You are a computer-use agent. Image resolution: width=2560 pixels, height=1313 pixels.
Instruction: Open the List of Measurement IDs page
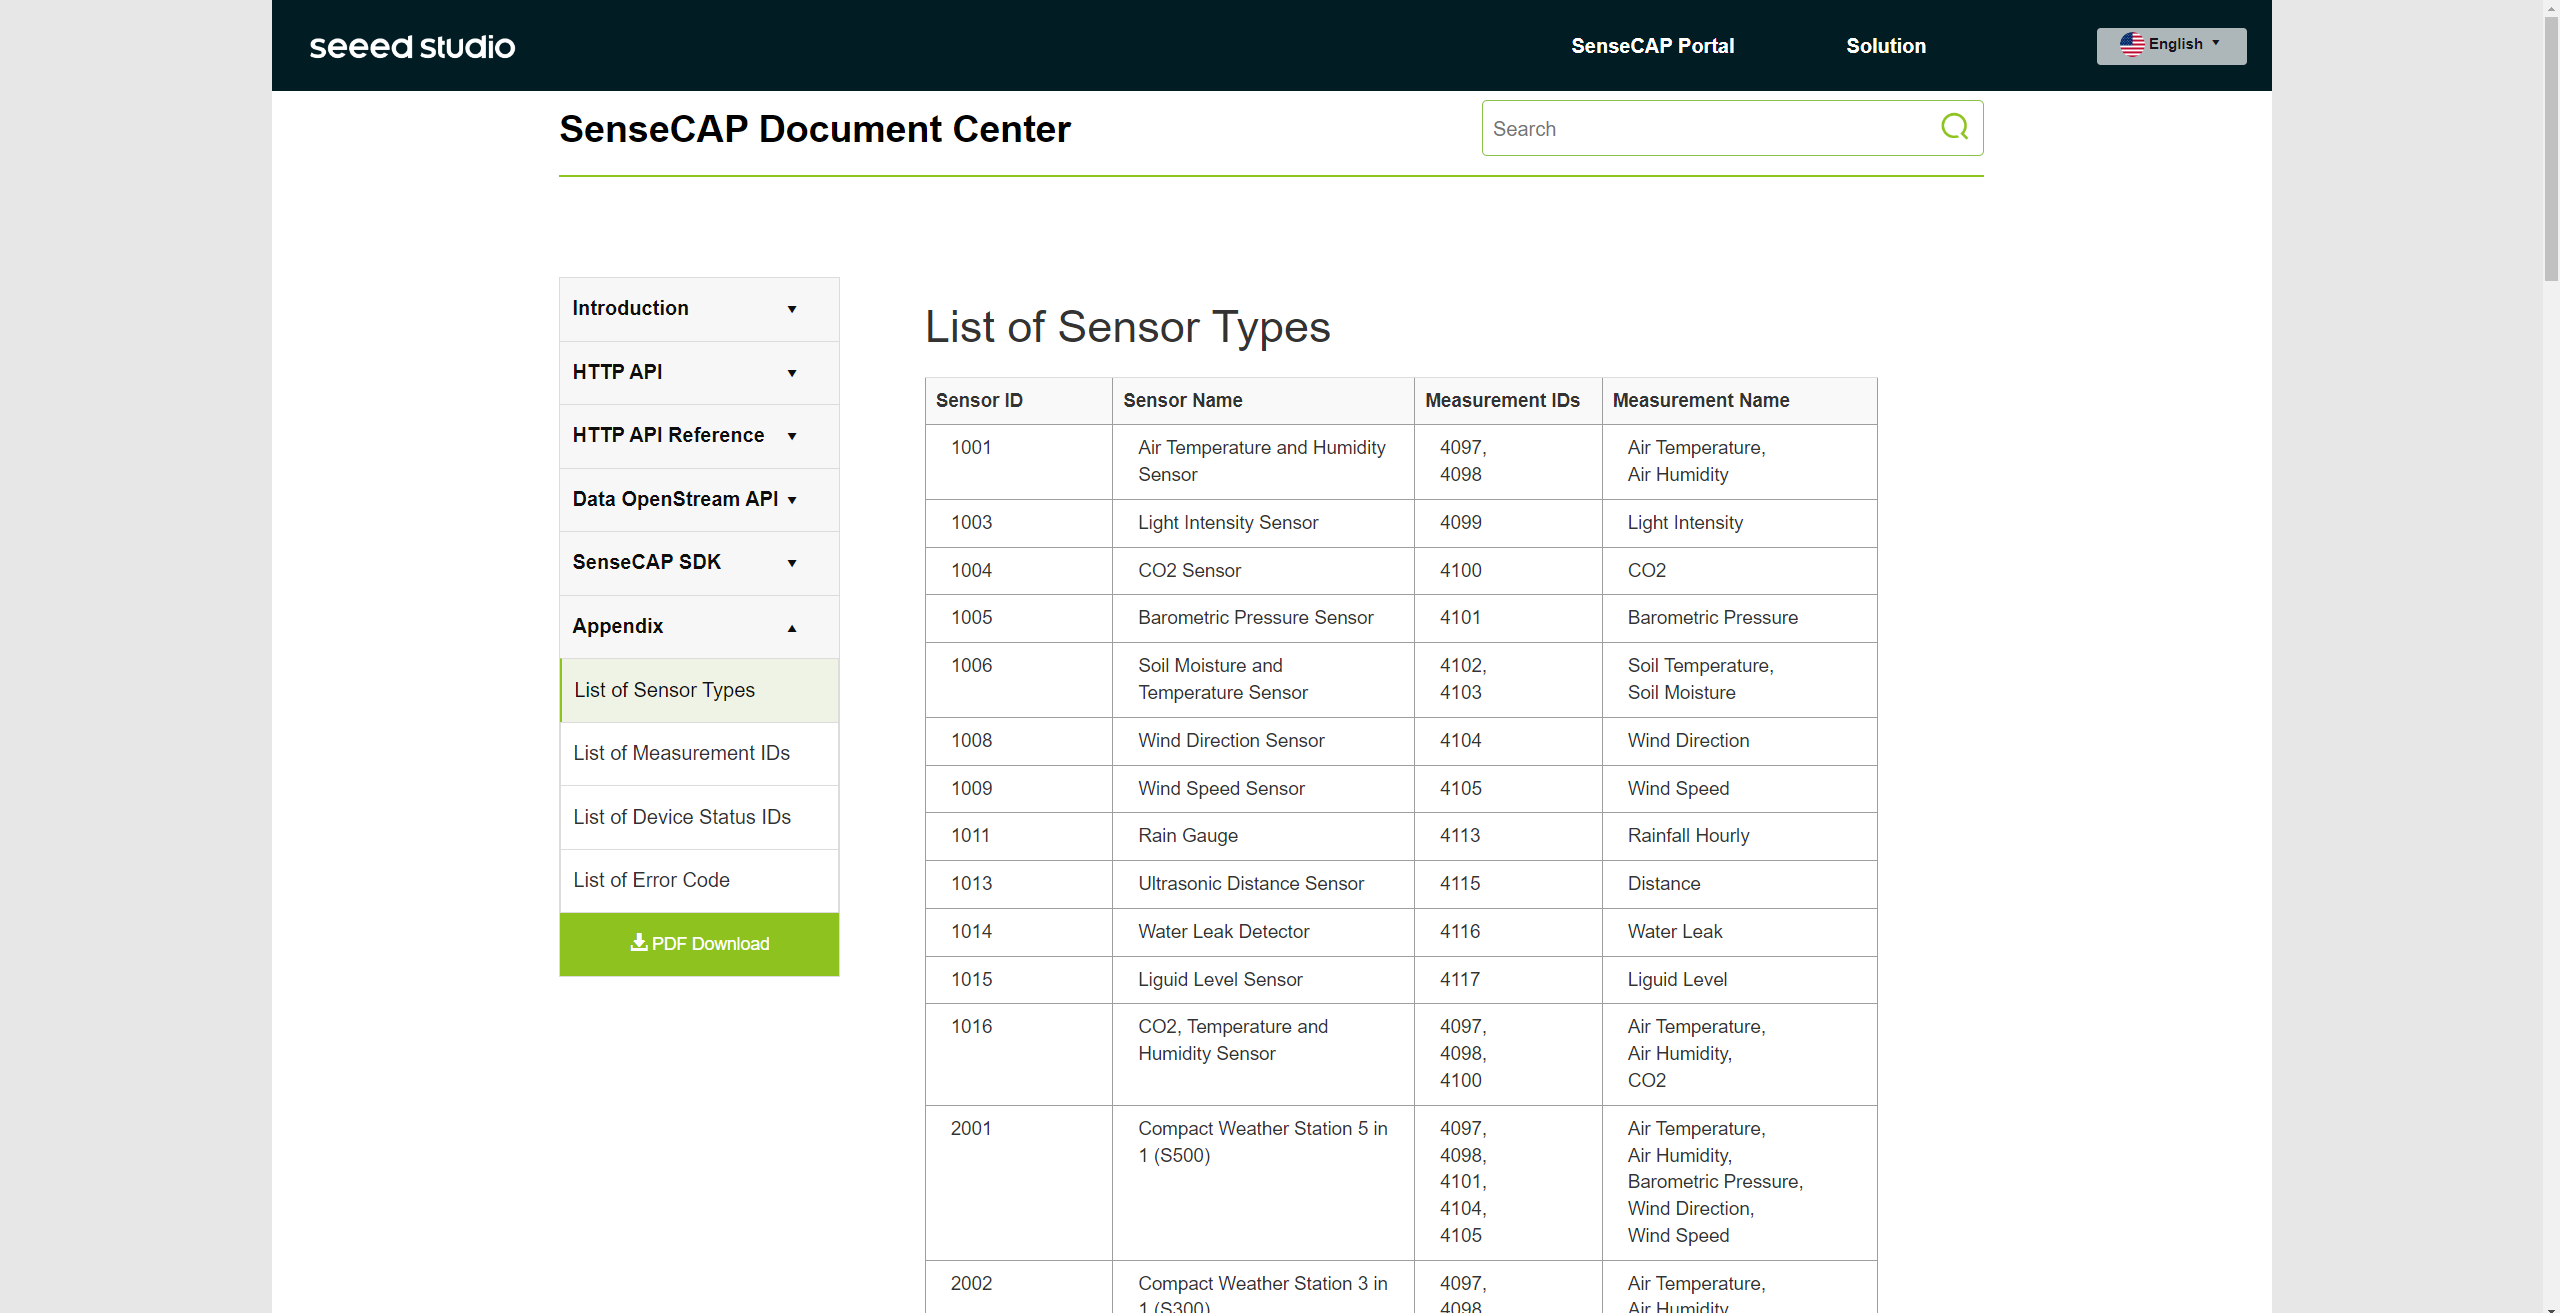click(681, 753)
